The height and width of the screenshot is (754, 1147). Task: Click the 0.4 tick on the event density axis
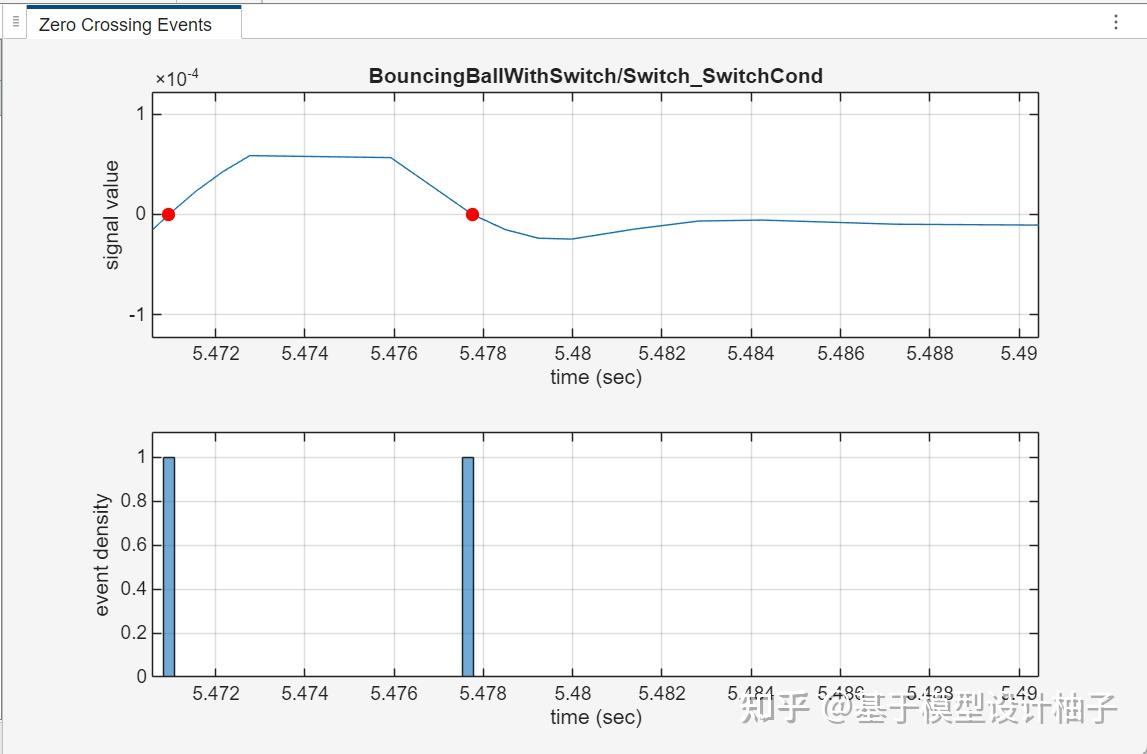133,589
